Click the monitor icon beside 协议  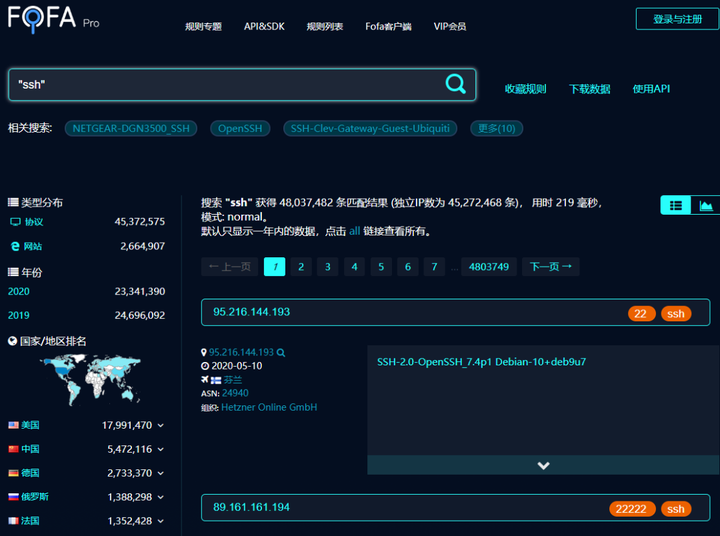click(15, 222)
